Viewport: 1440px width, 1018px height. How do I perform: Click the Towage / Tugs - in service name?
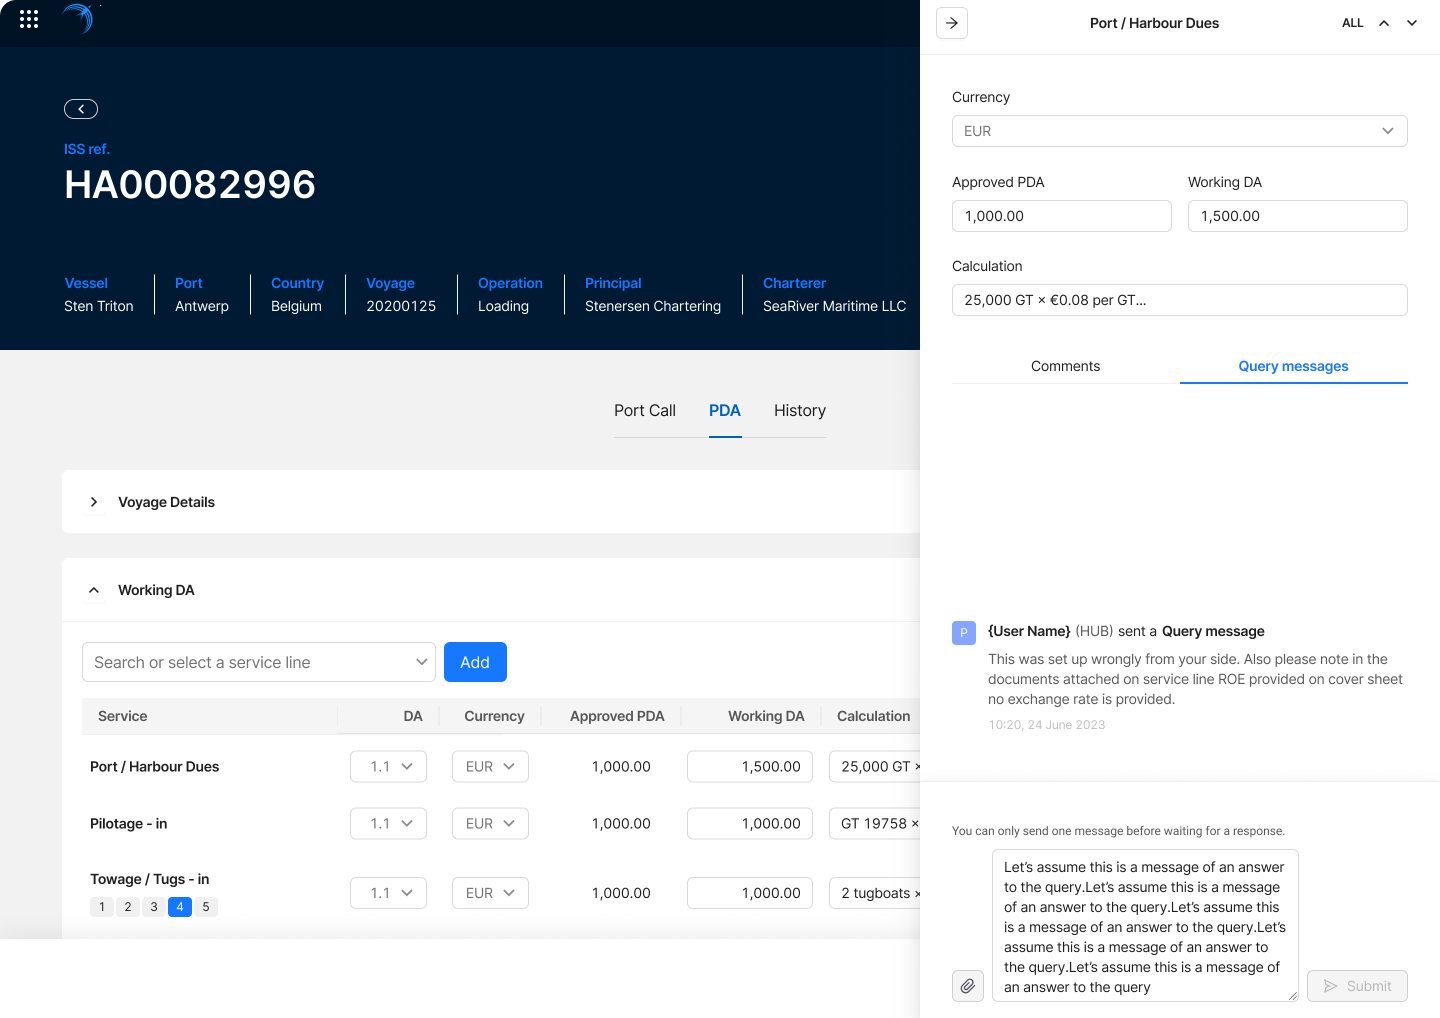click(x=150, y=879)
